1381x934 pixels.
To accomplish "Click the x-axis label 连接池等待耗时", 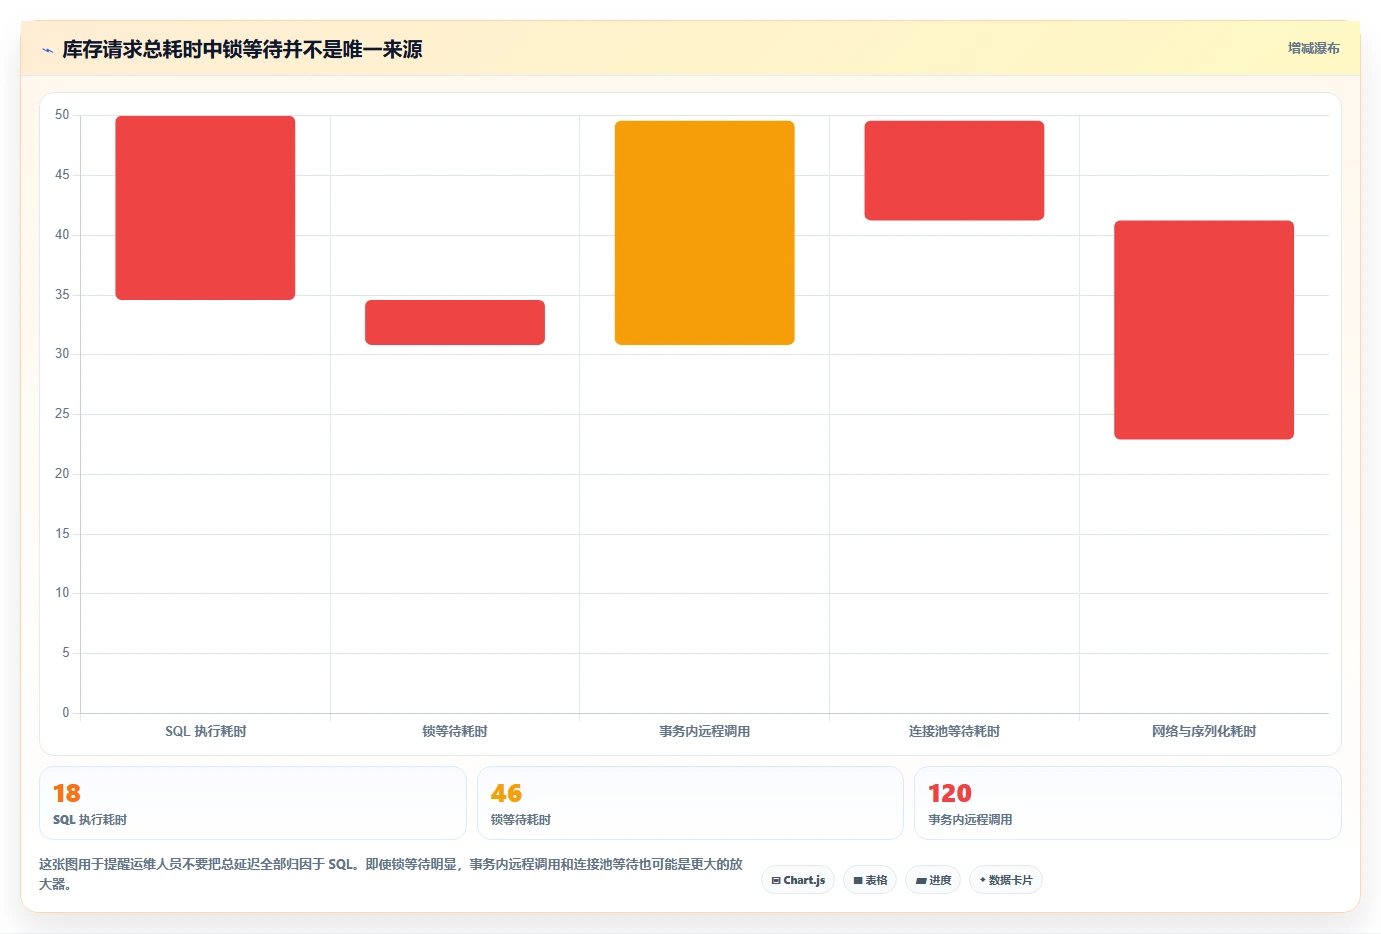I will click(954, 731).
